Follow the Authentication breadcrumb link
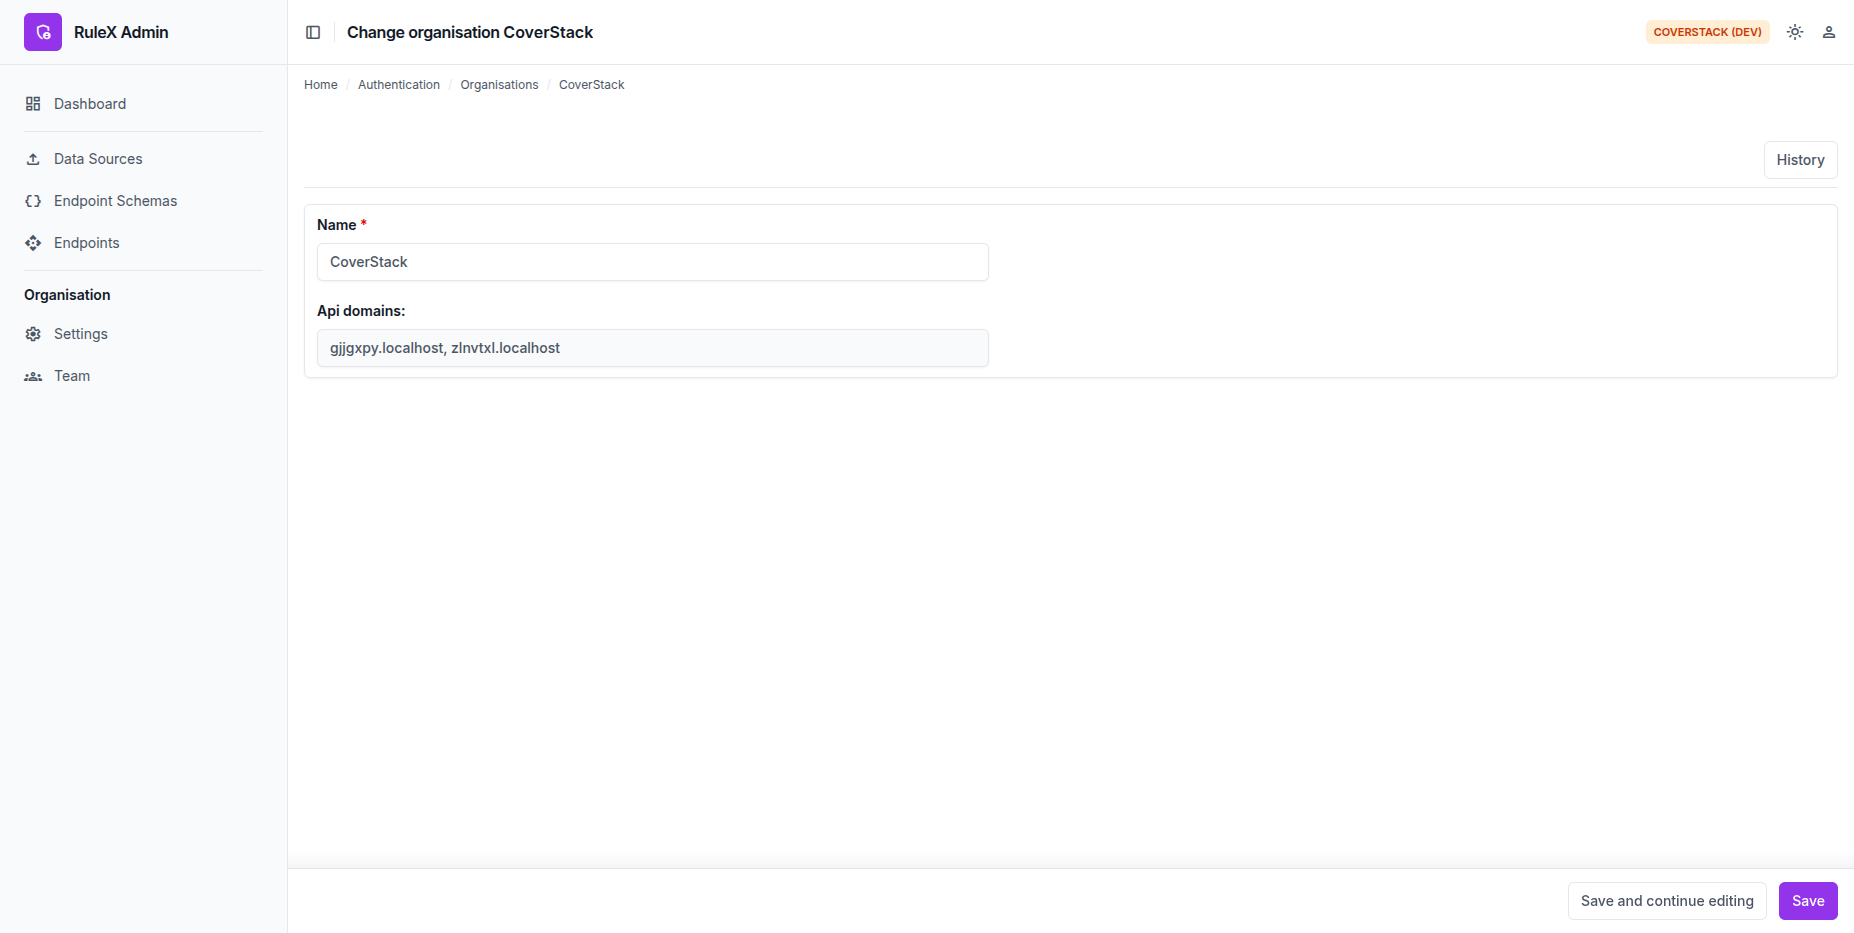1854x933 pixels. coord(399,85)
